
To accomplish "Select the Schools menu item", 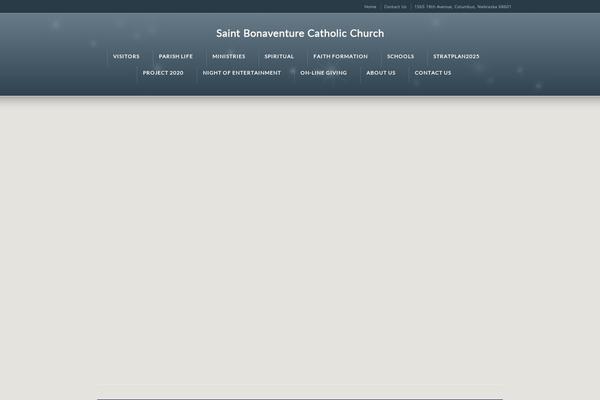I will [x=400, y=56].
